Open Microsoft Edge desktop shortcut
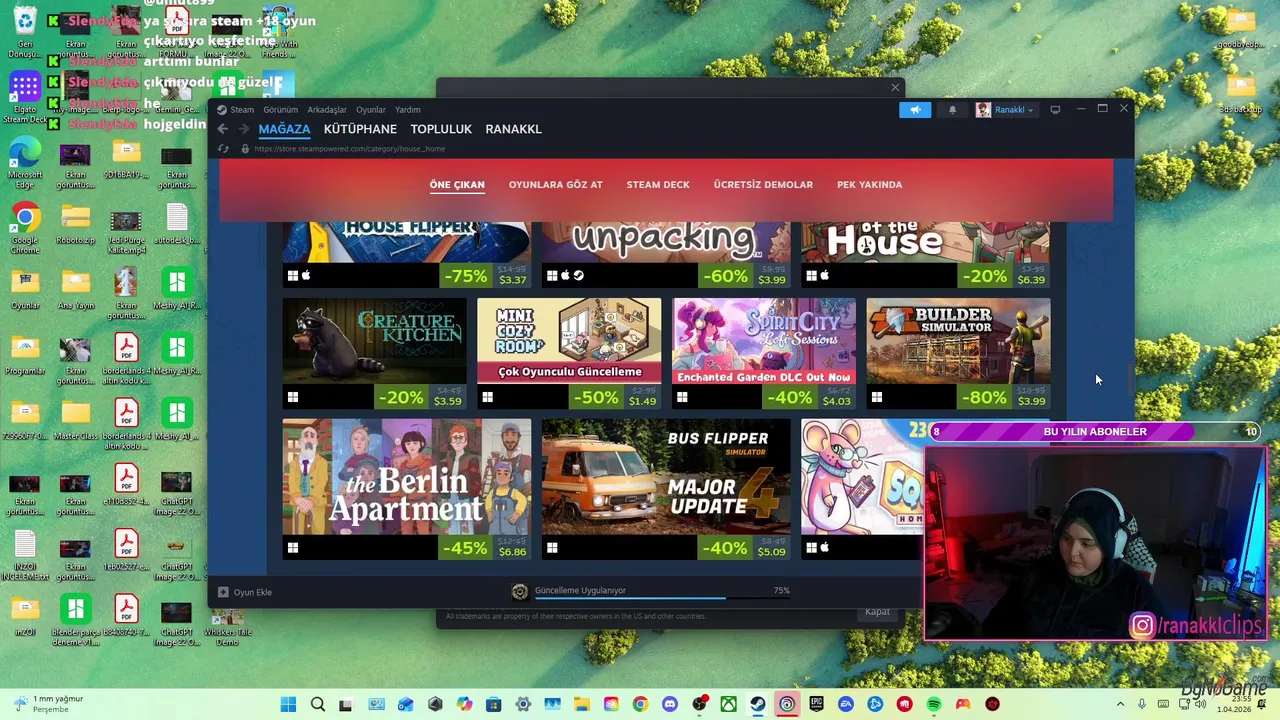 (25, 163)
